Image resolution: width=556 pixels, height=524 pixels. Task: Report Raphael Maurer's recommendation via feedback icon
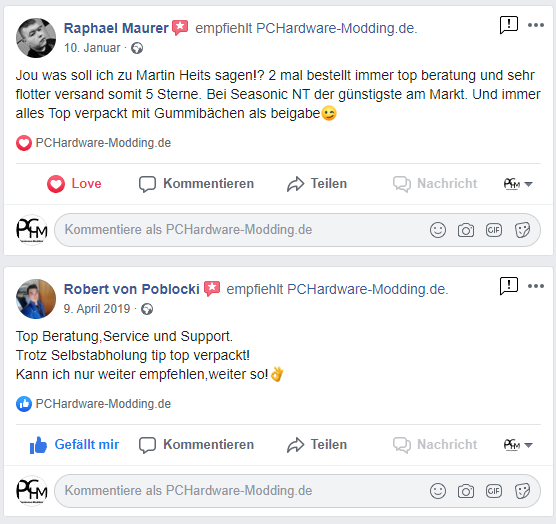(509, 25)
